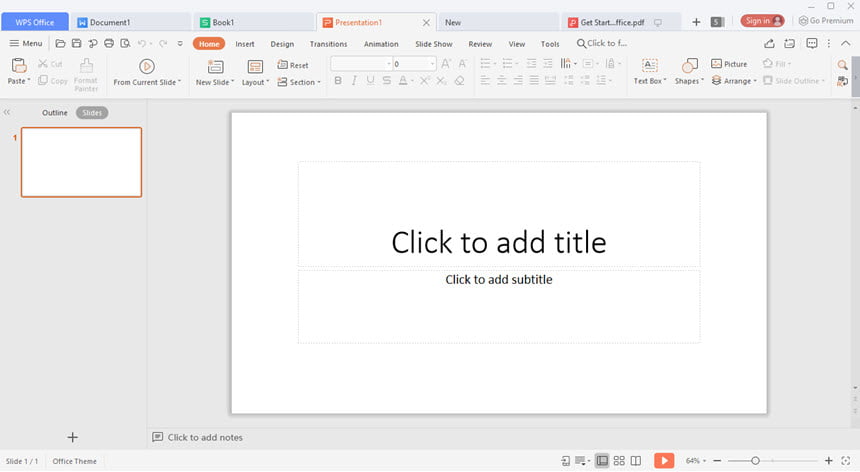Toggle Subscript formatting
860x472 pixels.
click(x=442, y=81)
